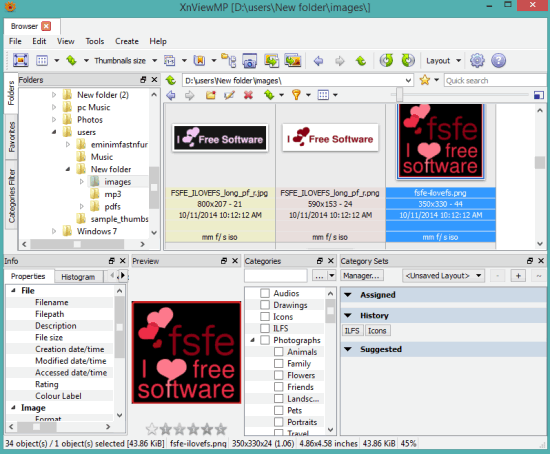Open settings via the gear icon
The image size is (550, 454).
(477, 60)
